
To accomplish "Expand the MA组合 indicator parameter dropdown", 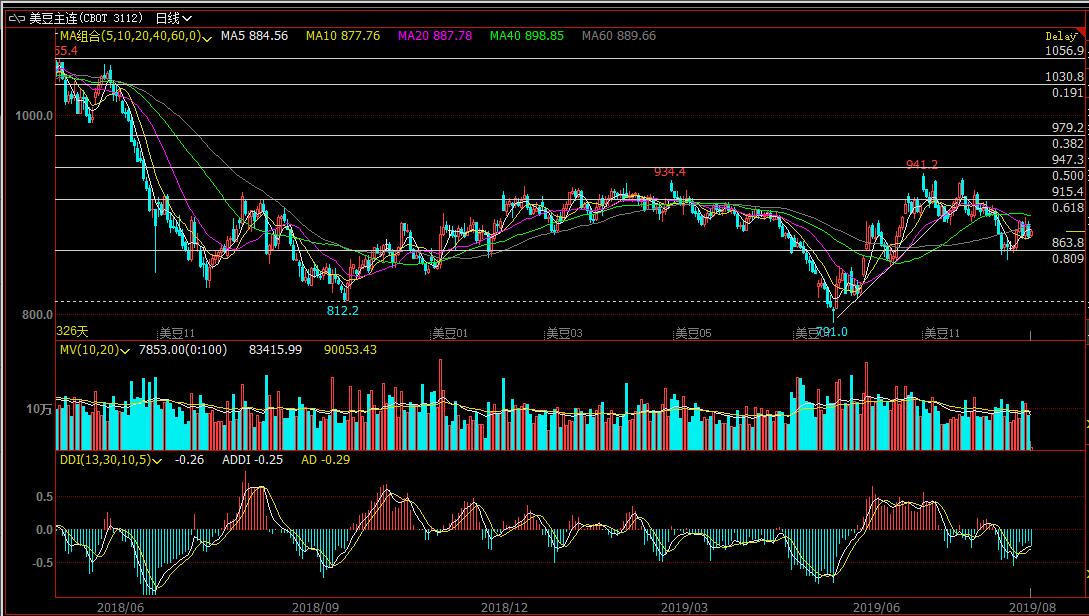I will point(207,36).
